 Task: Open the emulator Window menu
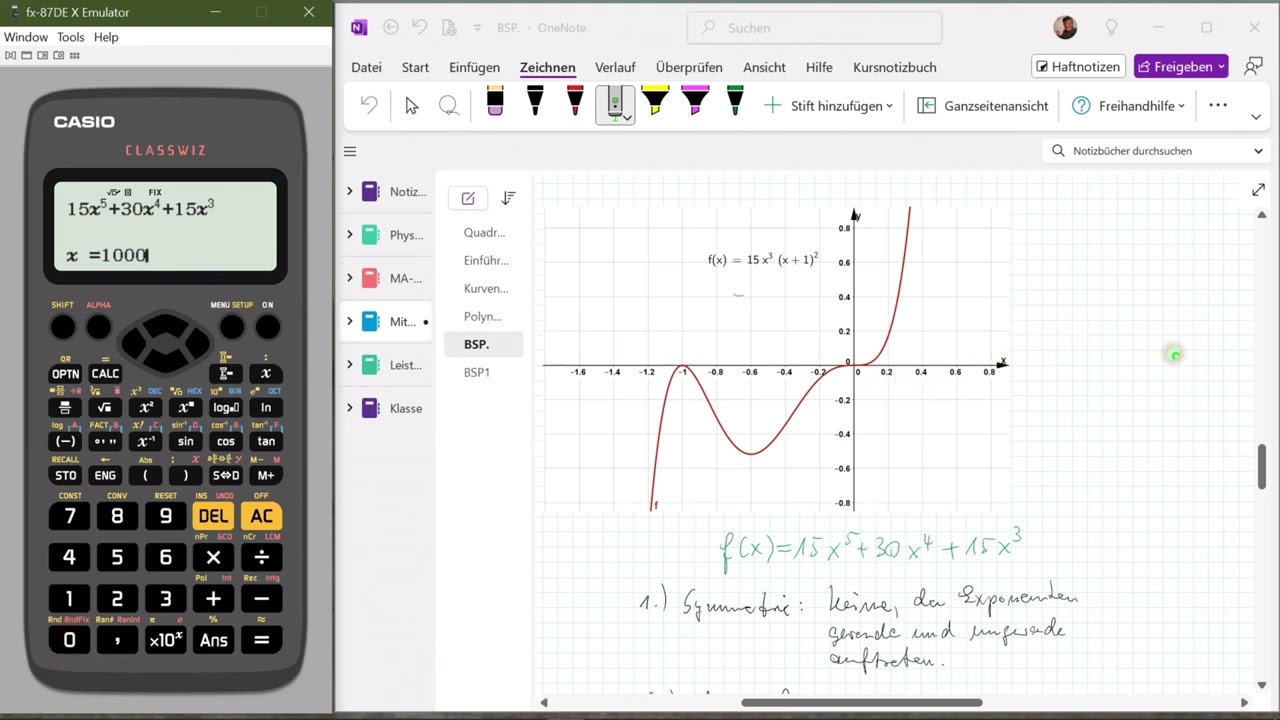[x=26, y=37]
